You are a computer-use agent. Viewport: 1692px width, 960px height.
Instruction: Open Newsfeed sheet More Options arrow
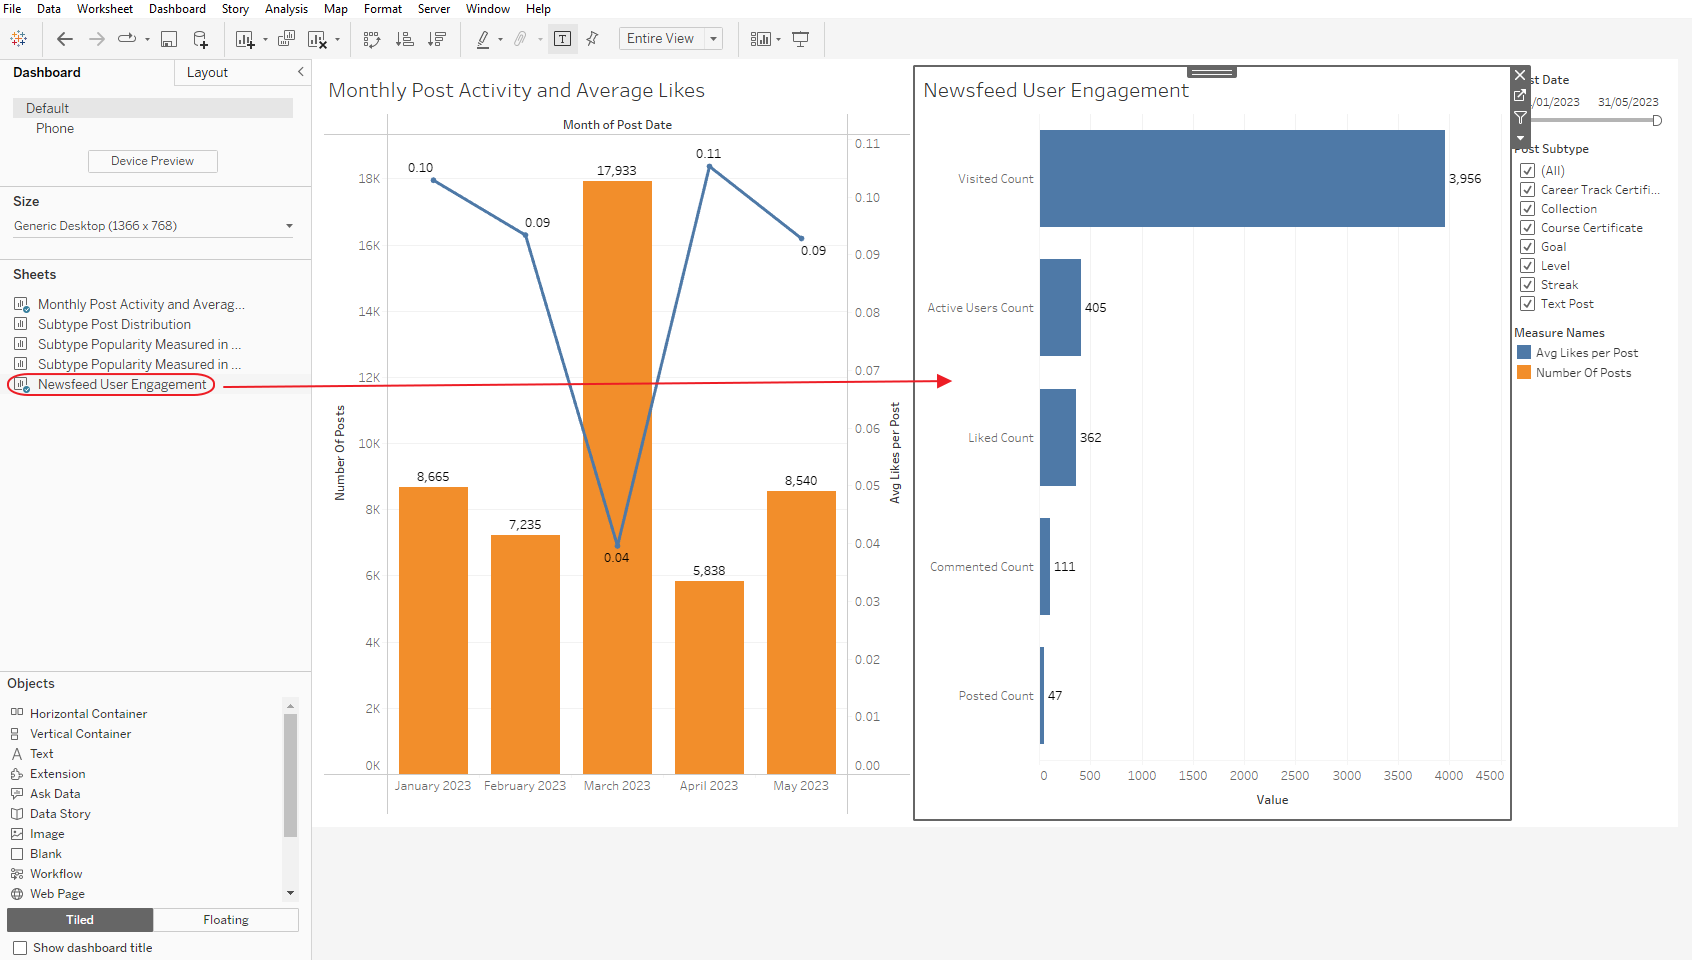(x=1520, y=138)
